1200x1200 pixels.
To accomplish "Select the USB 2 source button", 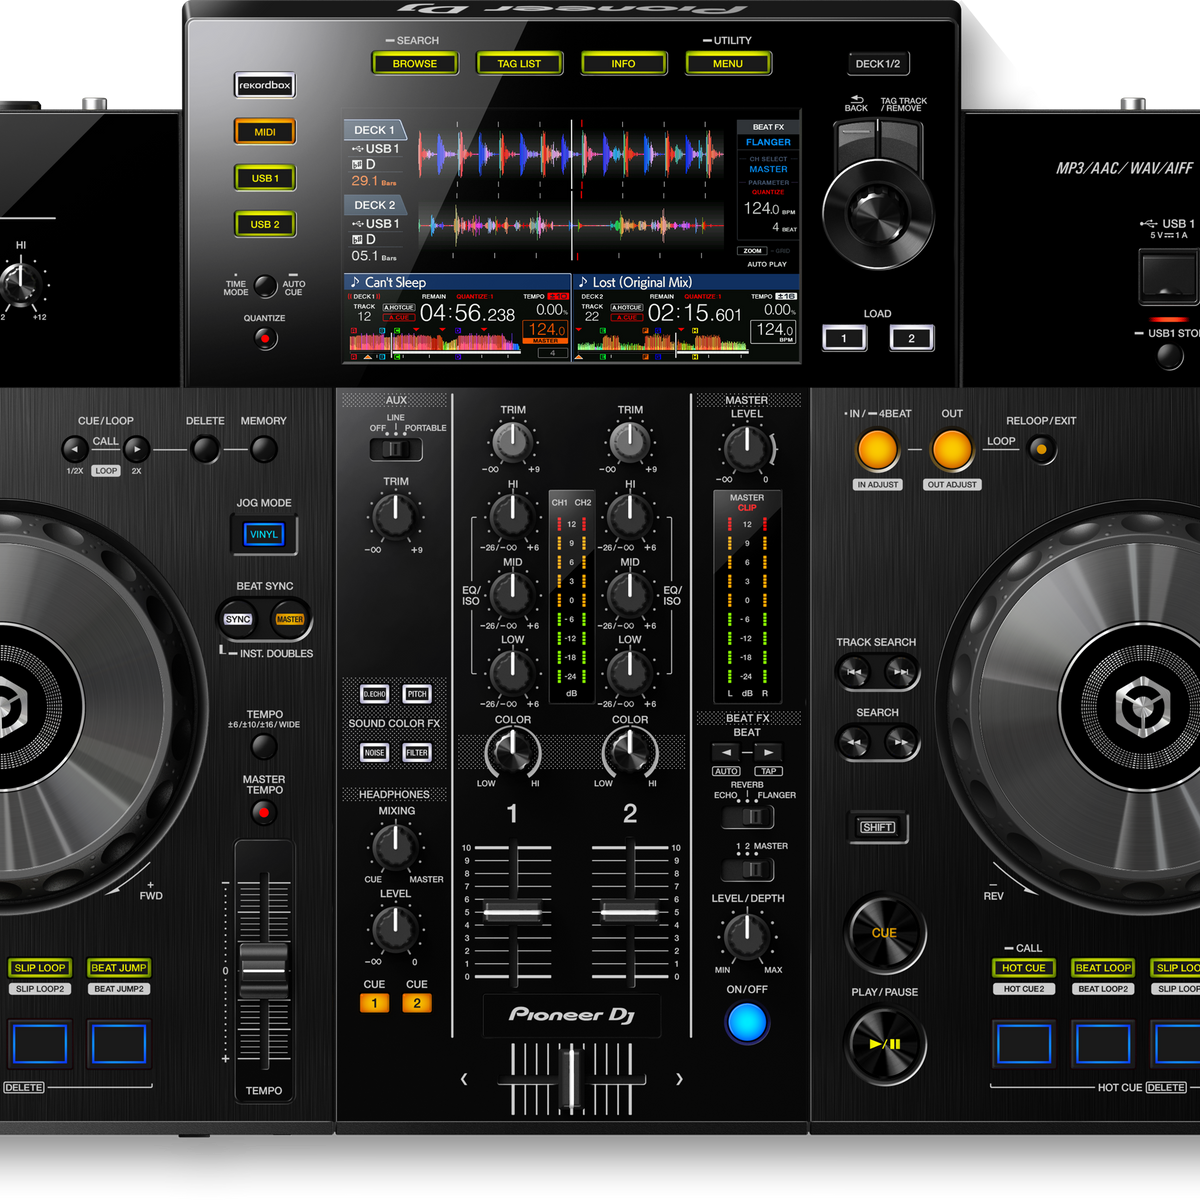I will 265,225.
